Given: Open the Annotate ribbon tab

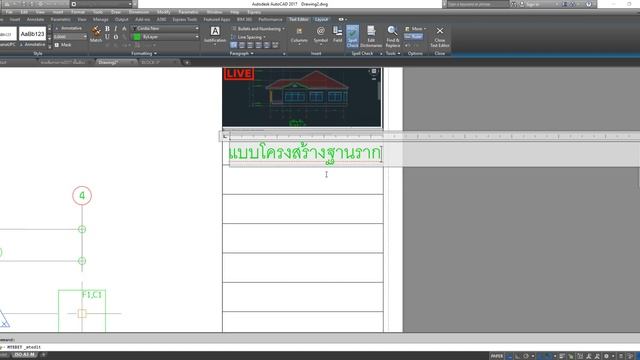Looking at the screenshot, I should [36, 19].
